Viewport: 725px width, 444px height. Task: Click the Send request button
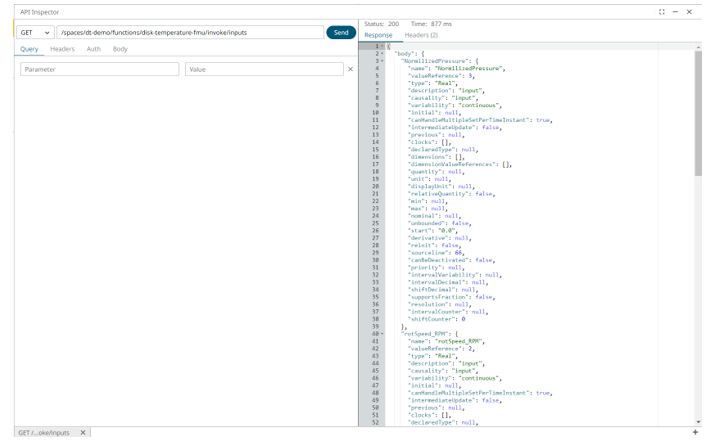tap(341, 33)
